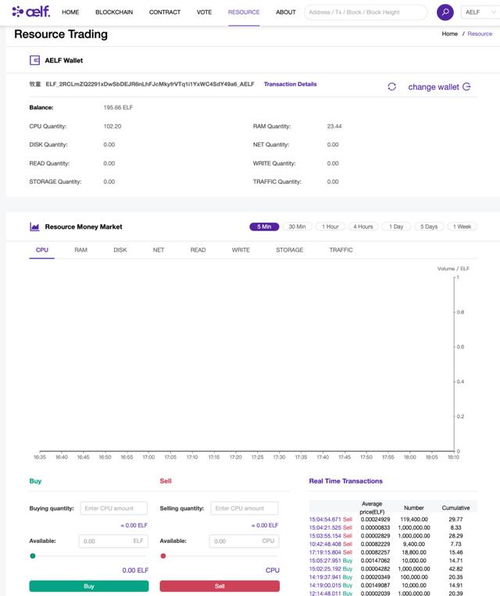Open the VOTE menu item
Viewport: 500px width, 596px height.
pos(204,12)
